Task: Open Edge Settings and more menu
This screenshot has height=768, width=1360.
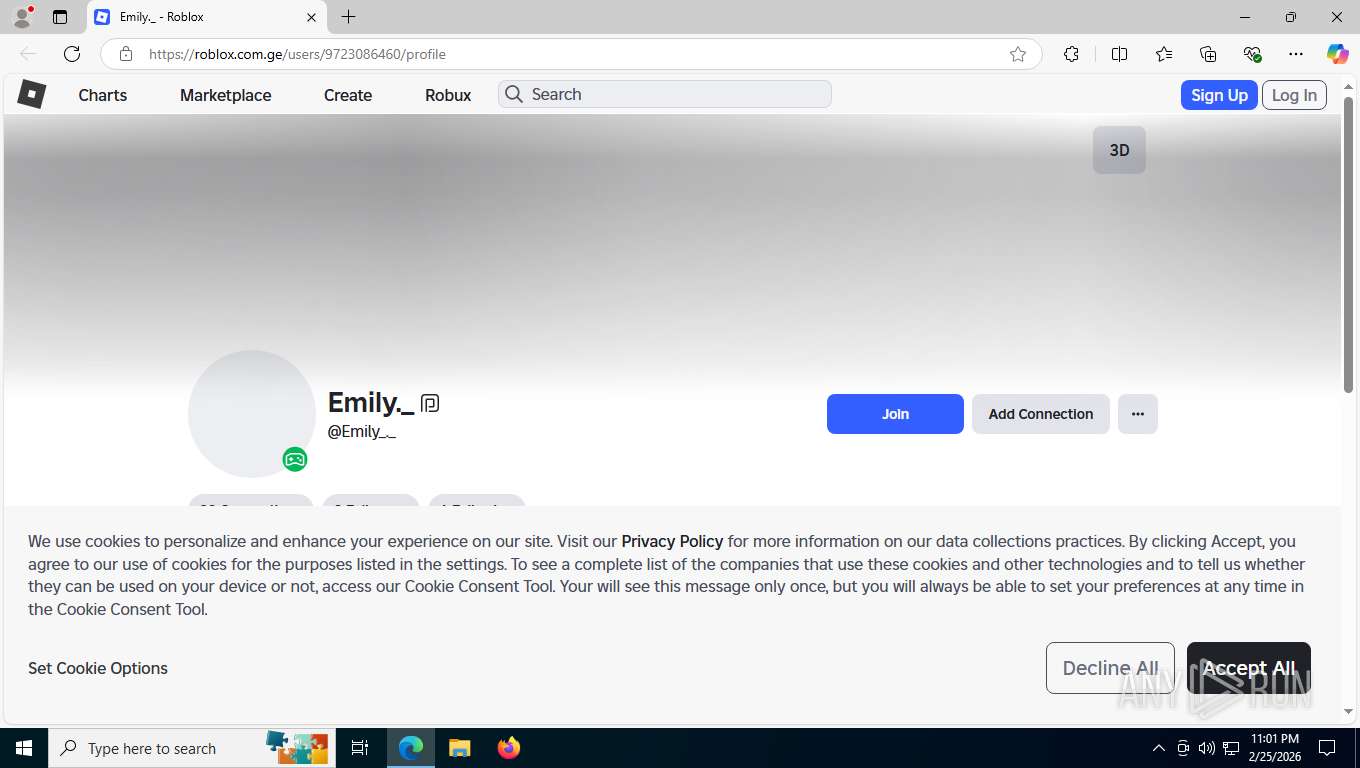Action: 1296,54
